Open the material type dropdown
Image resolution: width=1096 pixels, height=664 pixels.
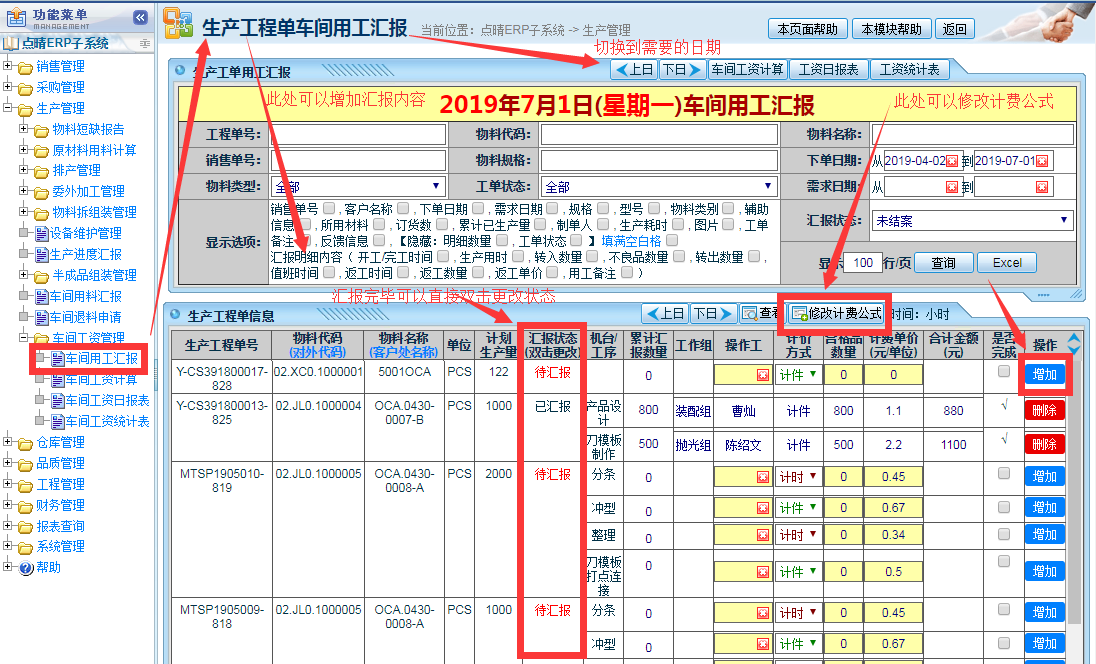point(357,187)
